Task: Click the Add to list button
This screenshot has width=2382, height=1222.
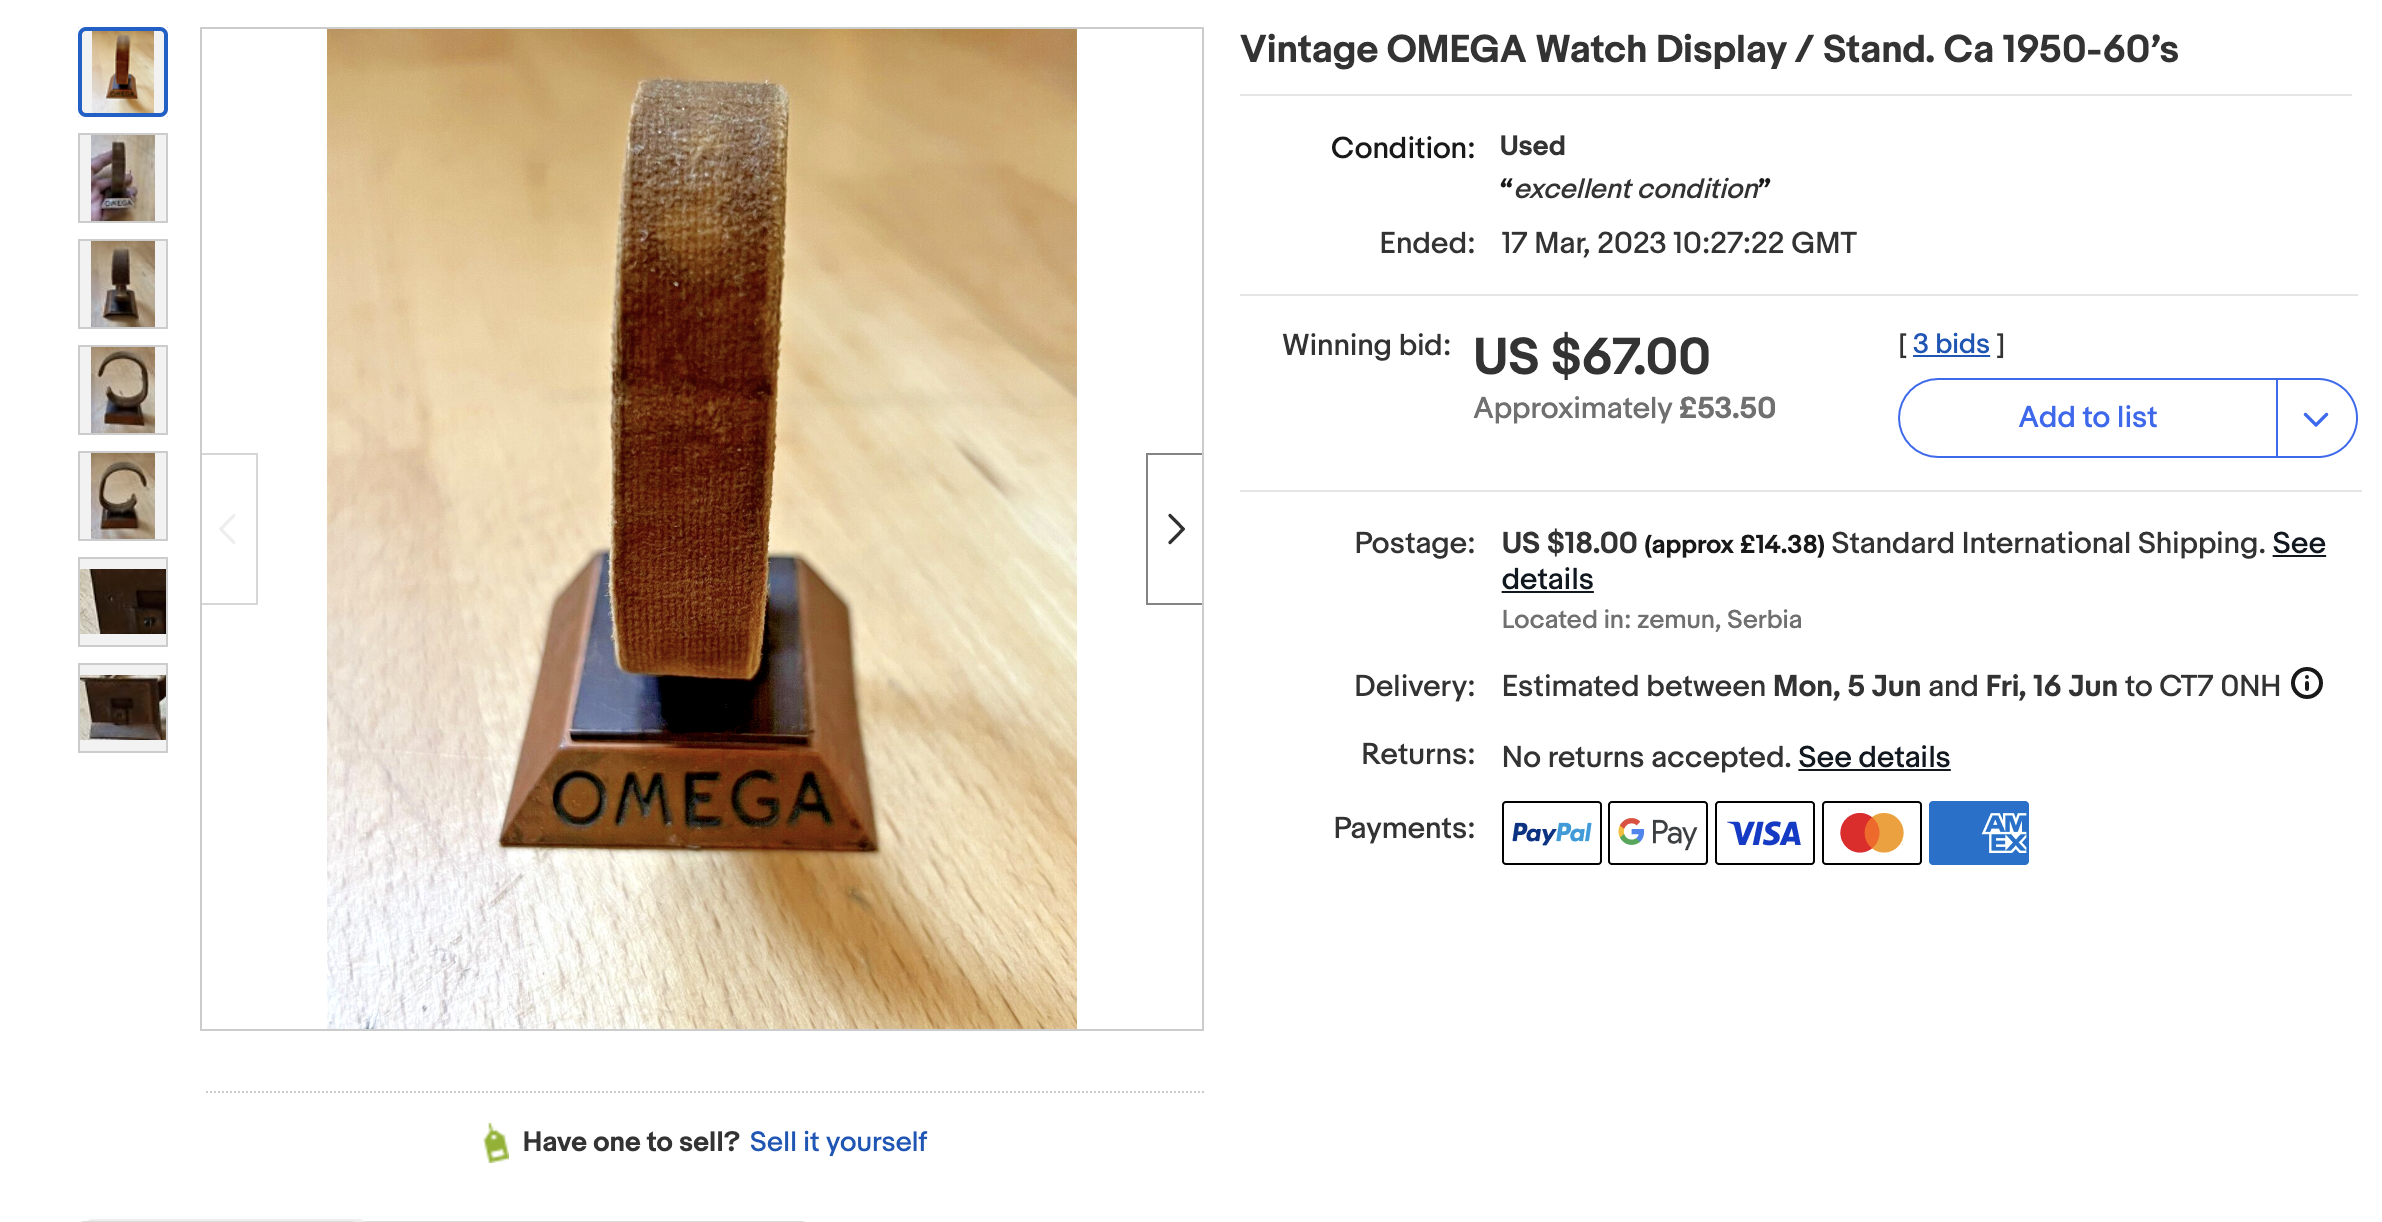Action: tap(2087, 418)
